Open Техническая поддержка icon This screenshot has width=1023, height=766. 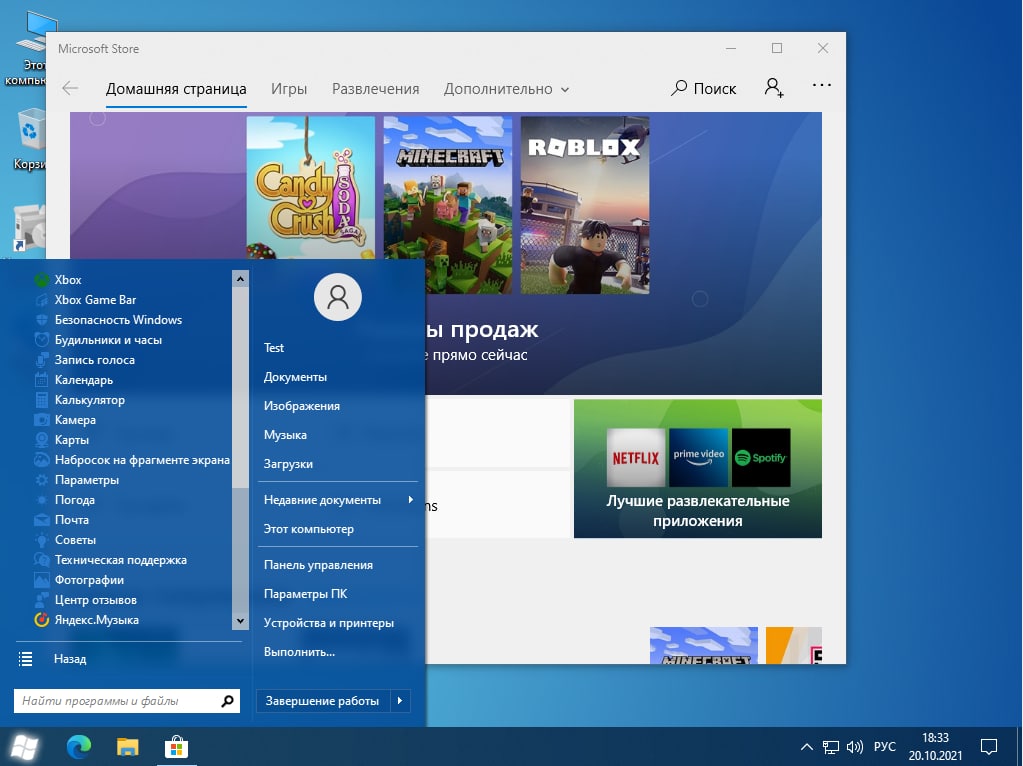coord(42,560)
